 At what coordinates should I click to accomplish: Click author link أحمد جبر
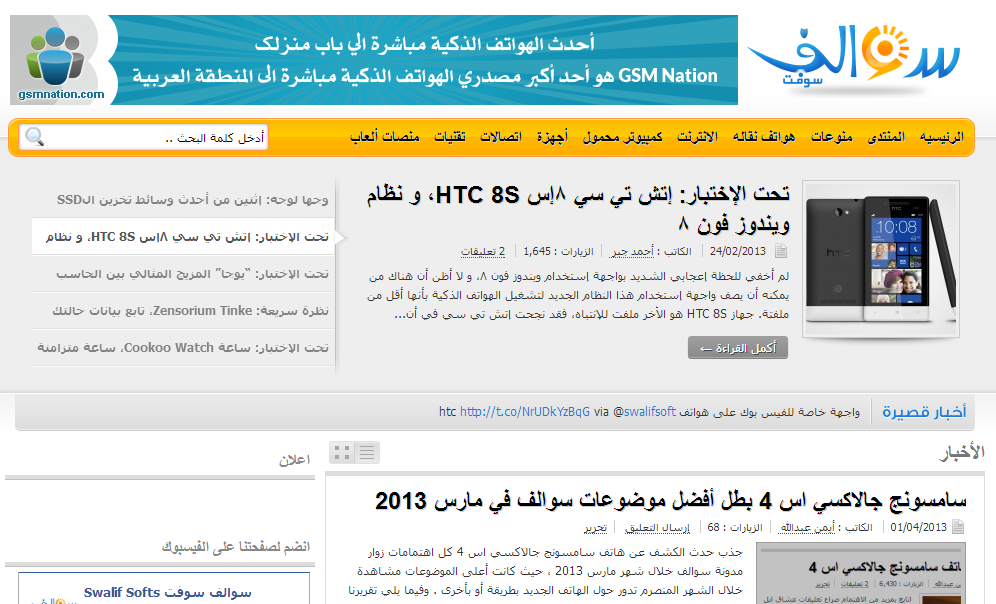coord(632,252)
